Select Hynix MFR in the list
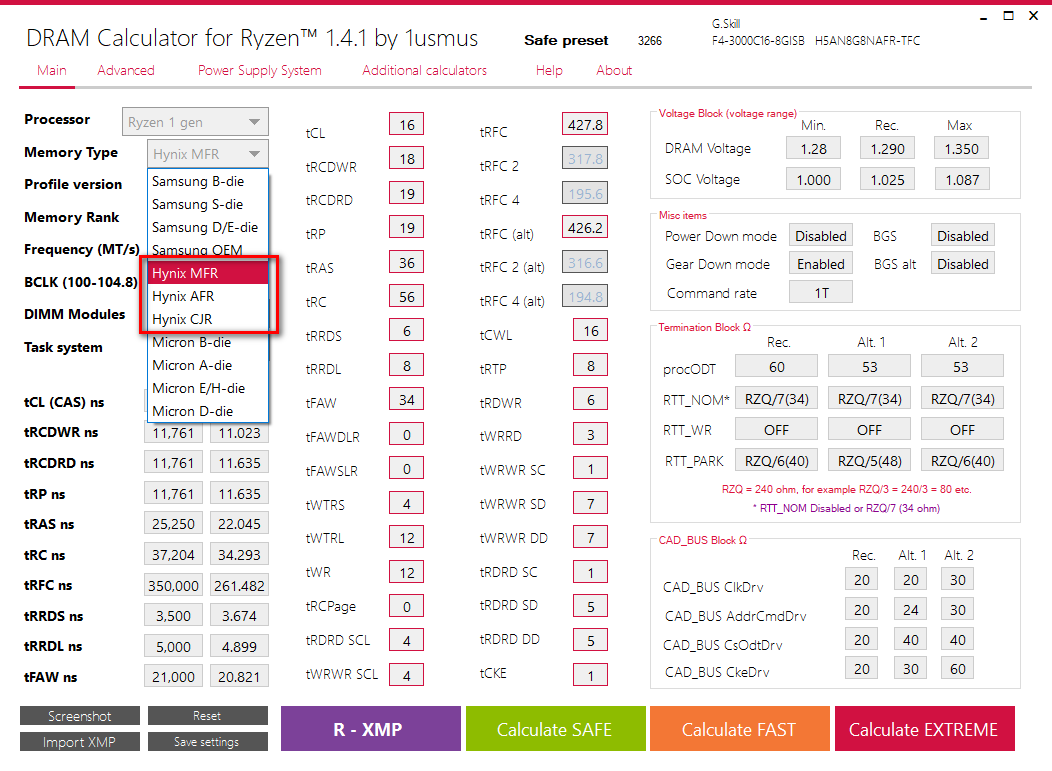This screenshot has width=1052, height=771. 208,273
